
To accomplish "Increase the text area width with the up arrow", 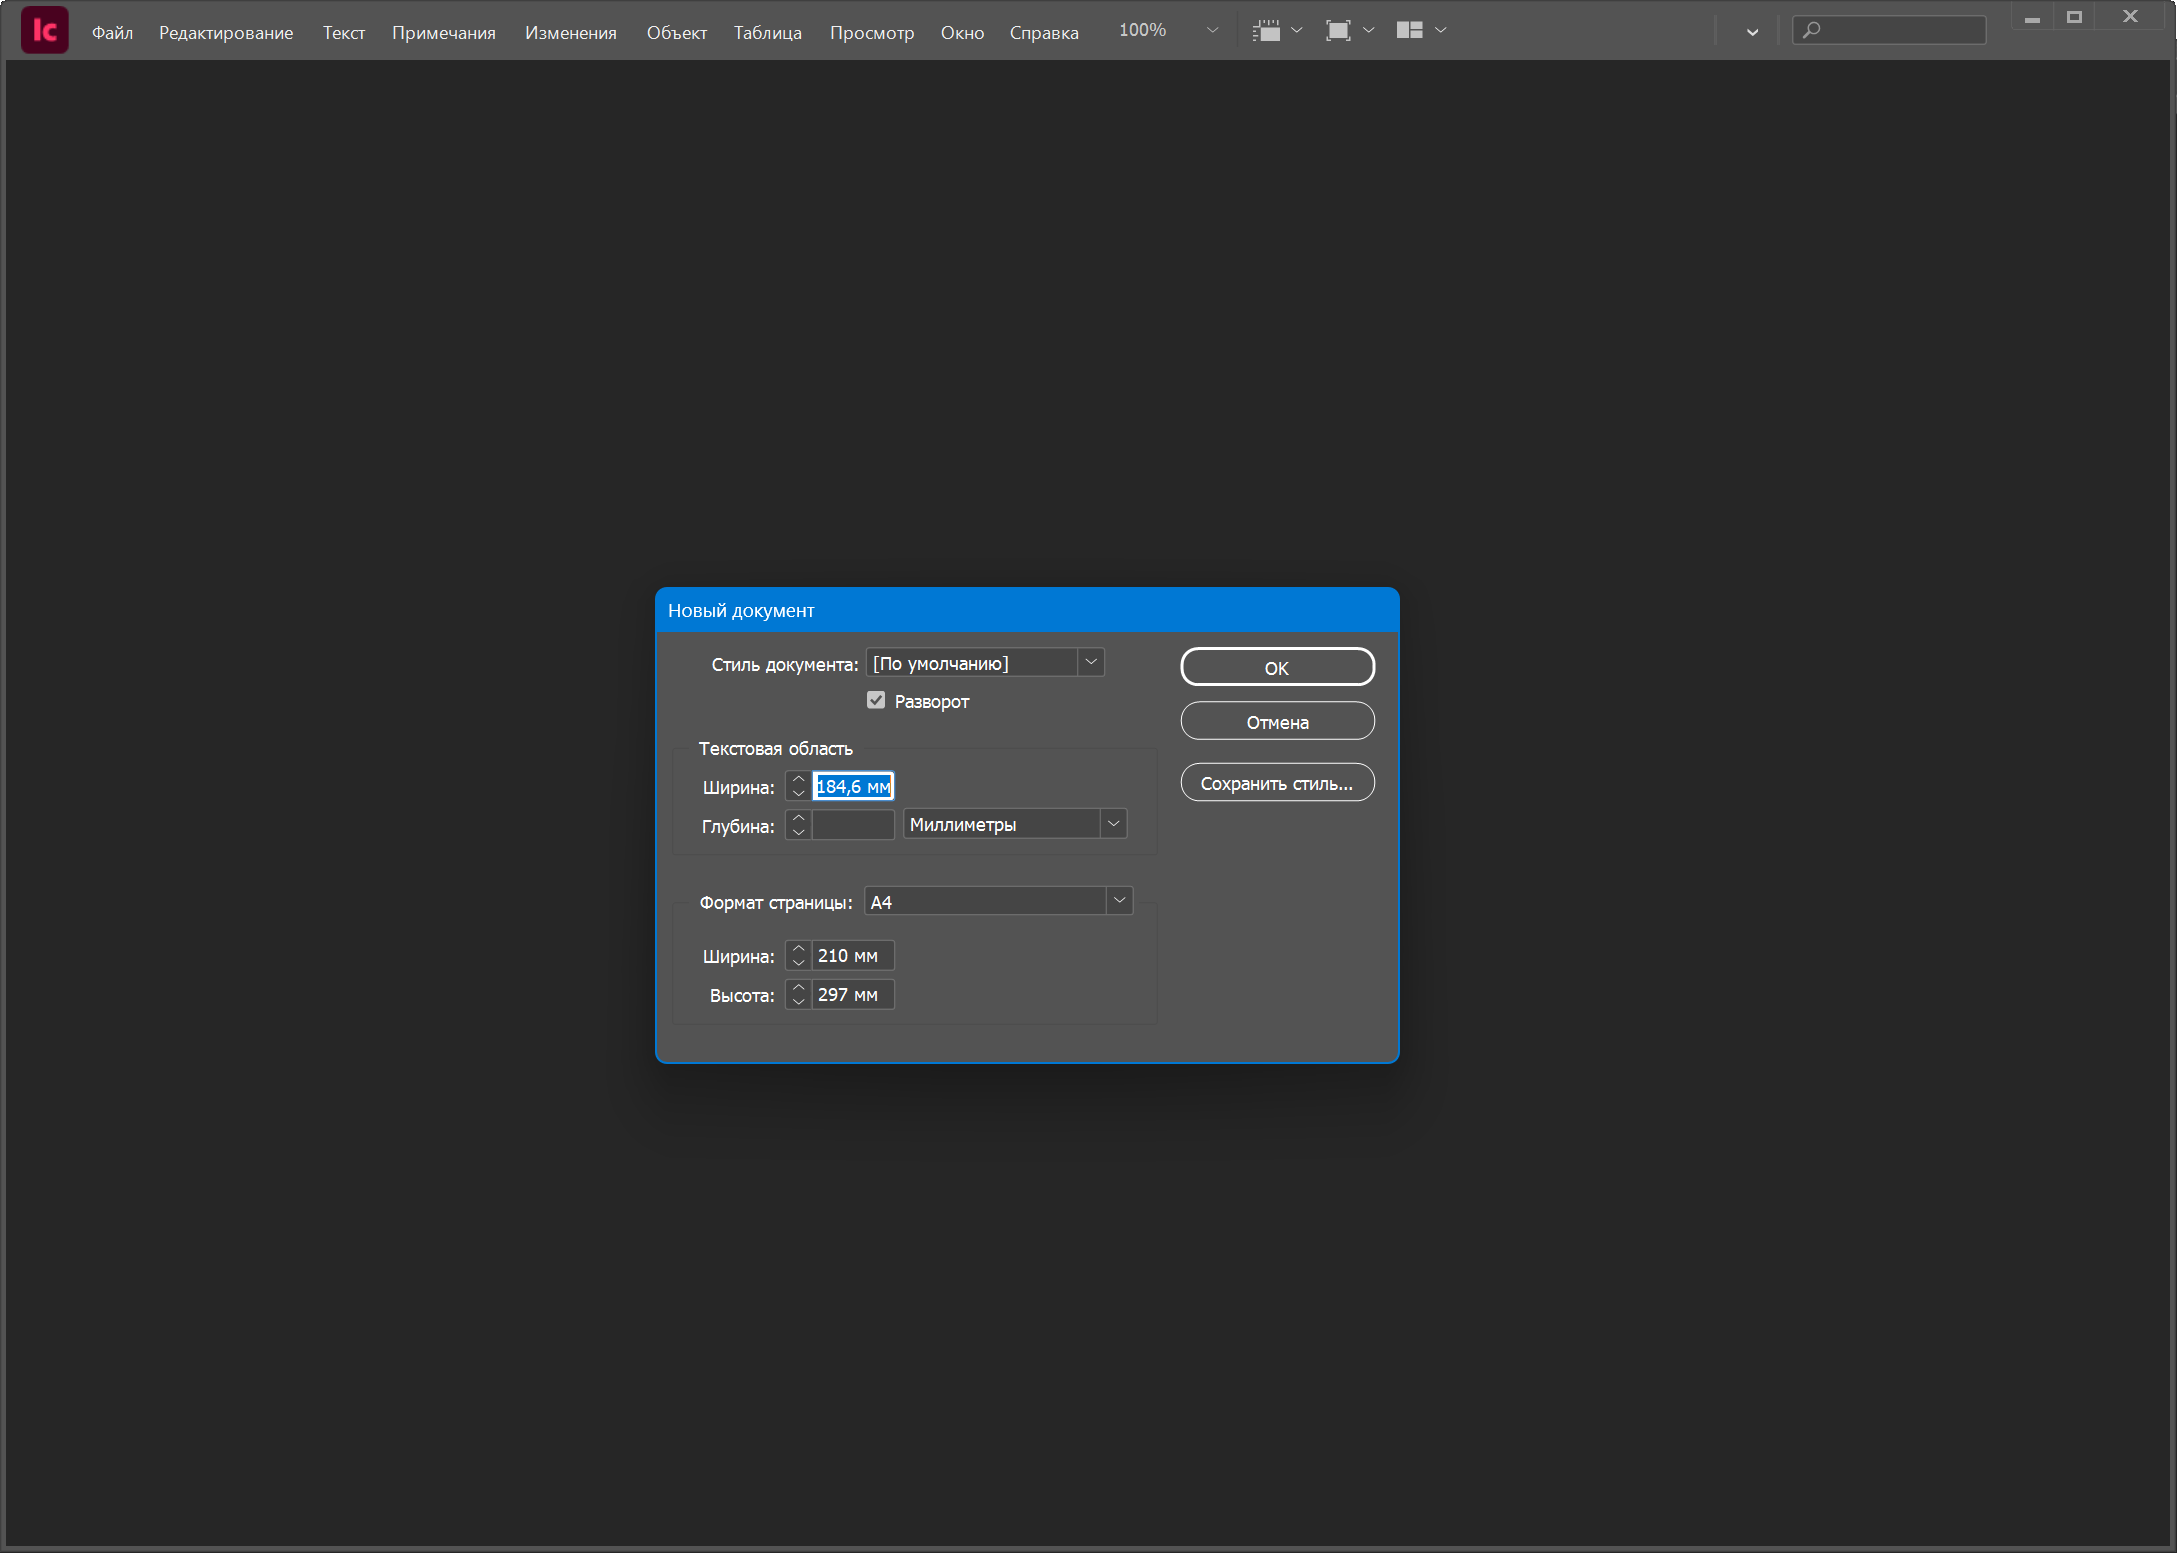I will click(x=798, y=780).
